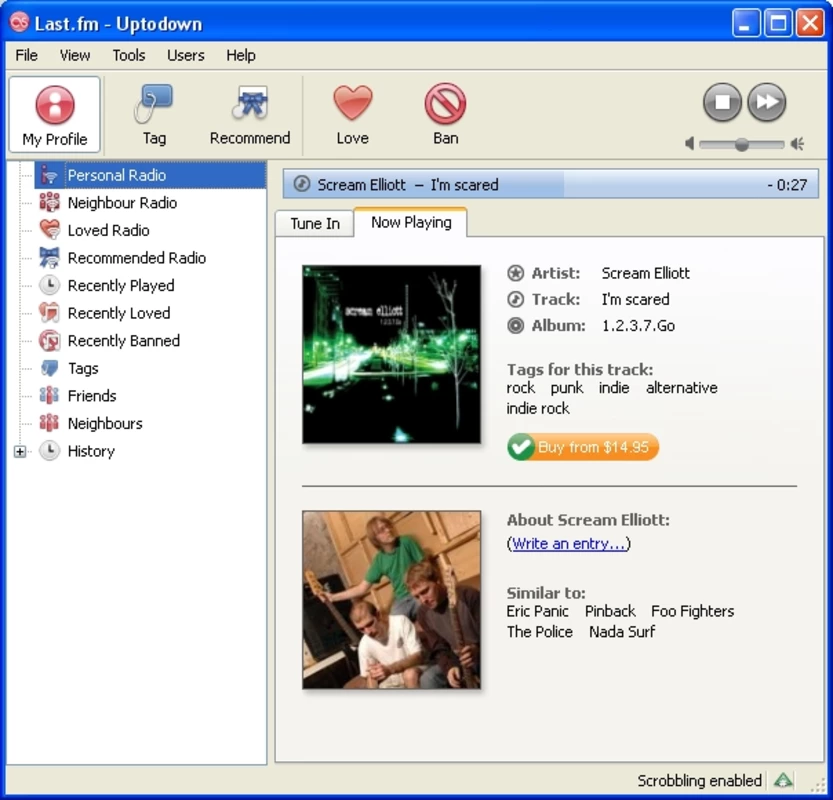833x800 pixels.
Task: Click the track progress bar
Action: point(550,184)
